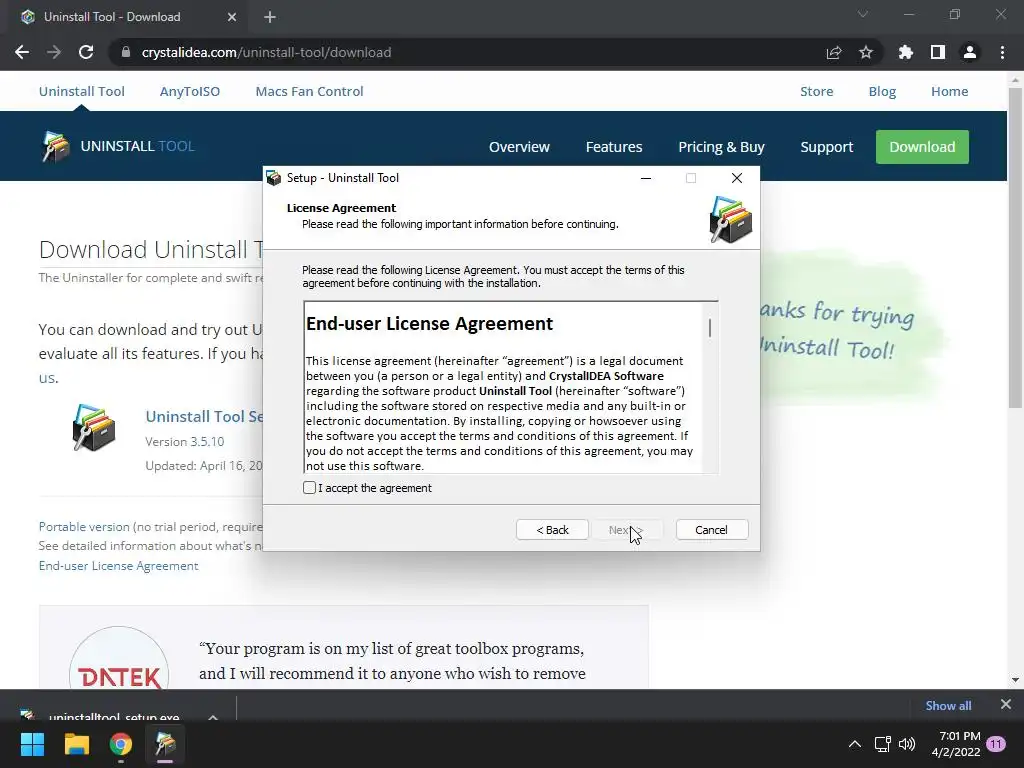The width and height of the screenshot is (1024, 768).
Task: Reload the page with the refresh icon
Action: (86, 52)
